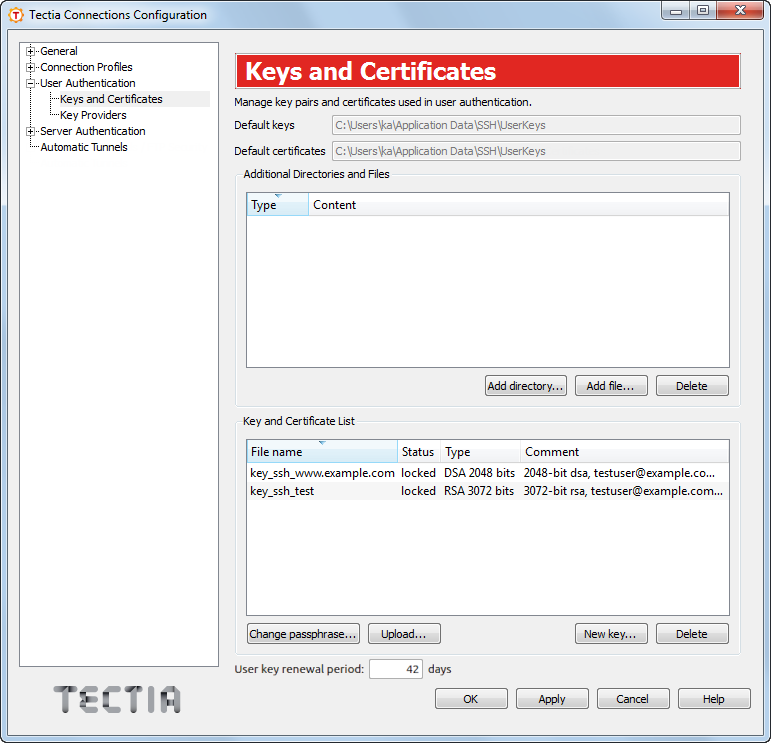Viewport: 771px width, 743px height.
Task: Open Keys and Certificates tree item
Action: [111, 99]
